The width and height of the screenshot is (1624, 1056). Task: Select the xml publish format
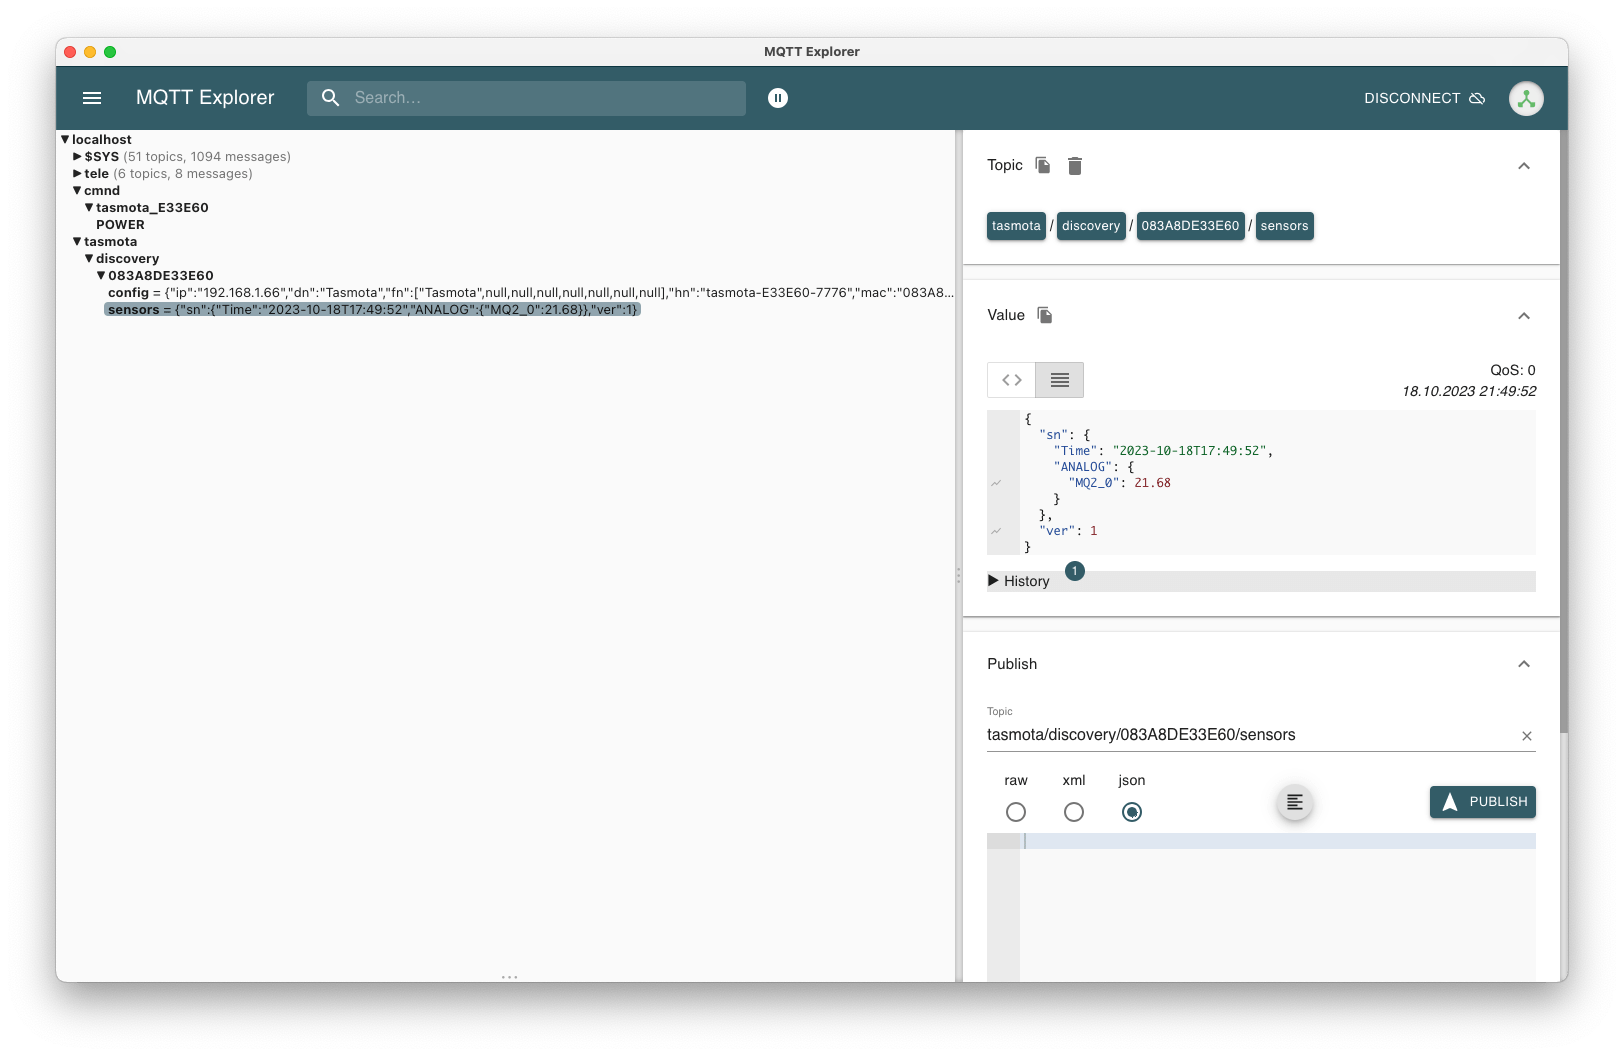[1074, 812]
